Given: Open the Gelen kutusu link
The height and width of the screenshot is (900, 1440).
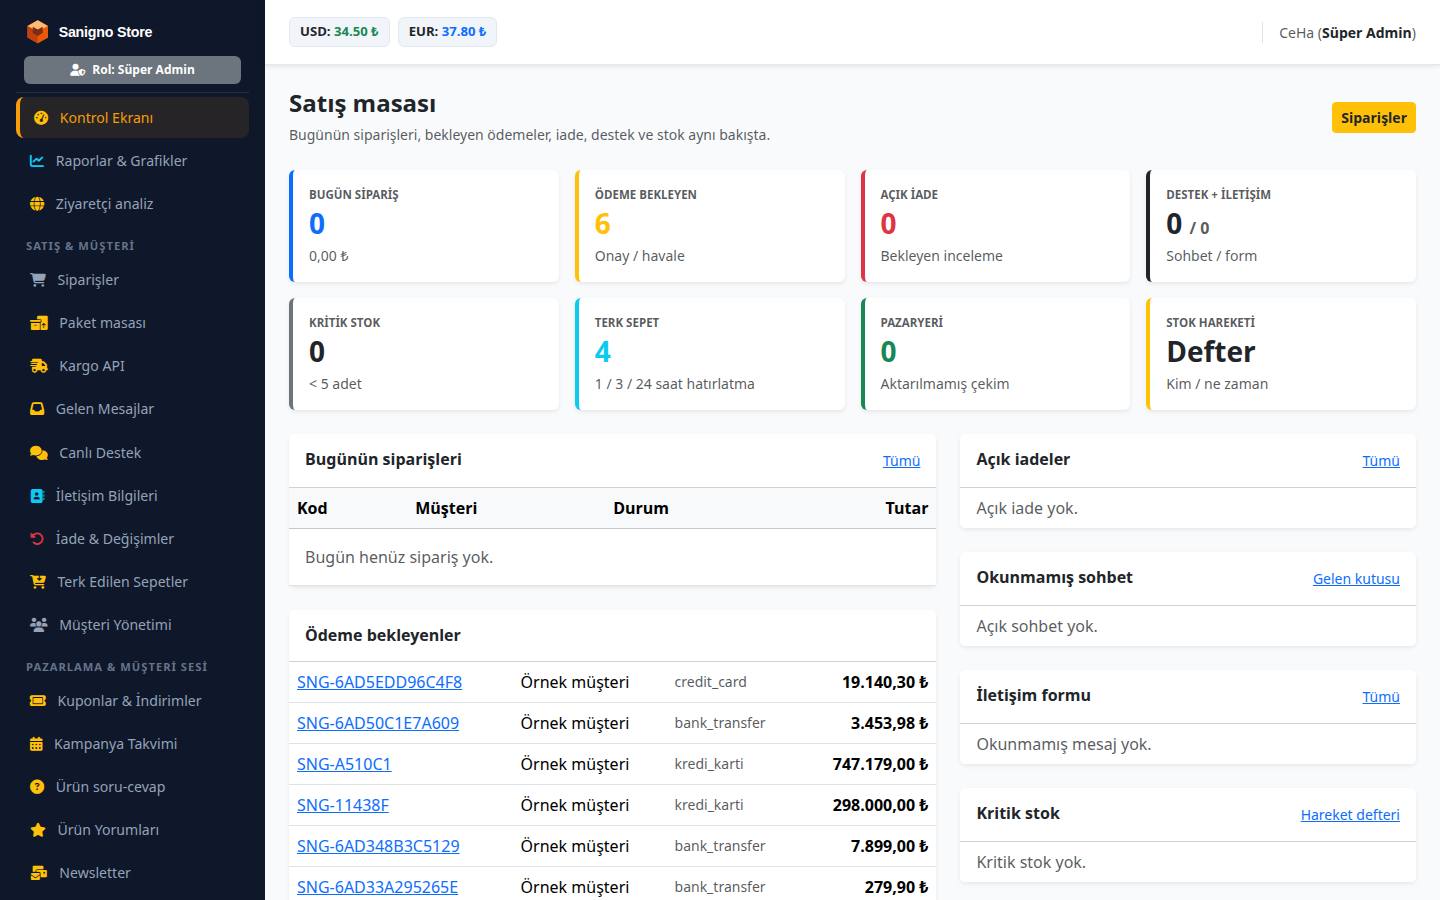Looking at the screenshot, I should (x=1356, y=579).
